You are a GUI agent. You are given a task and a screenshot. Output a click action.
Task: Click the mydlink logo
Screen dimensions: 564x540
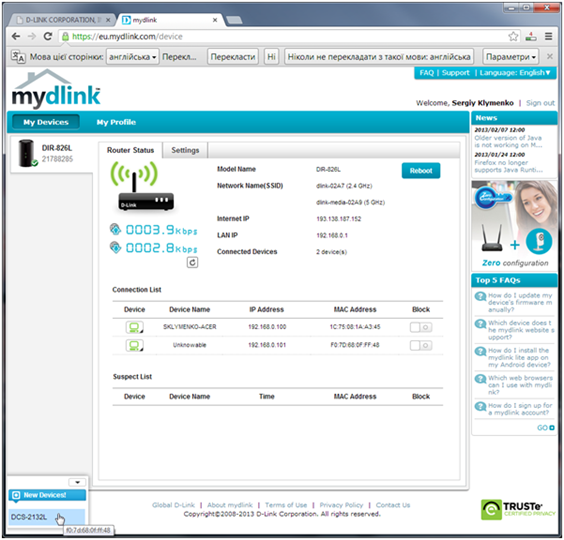click(x=56, y=89)
